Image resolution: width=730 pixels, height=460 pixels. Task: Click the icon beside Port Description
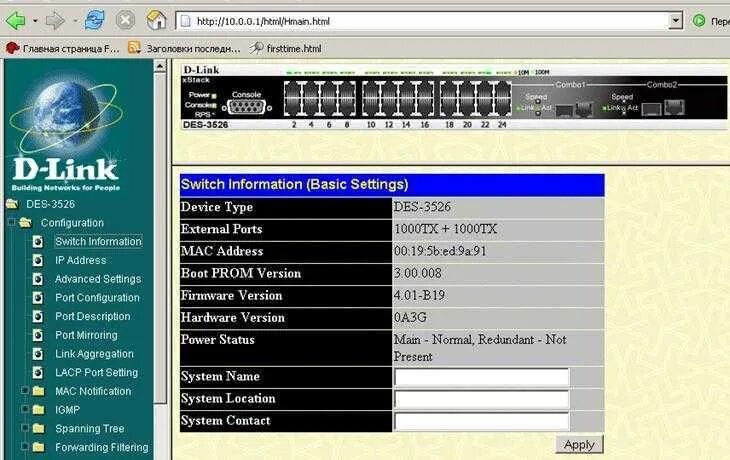(38, 316)
